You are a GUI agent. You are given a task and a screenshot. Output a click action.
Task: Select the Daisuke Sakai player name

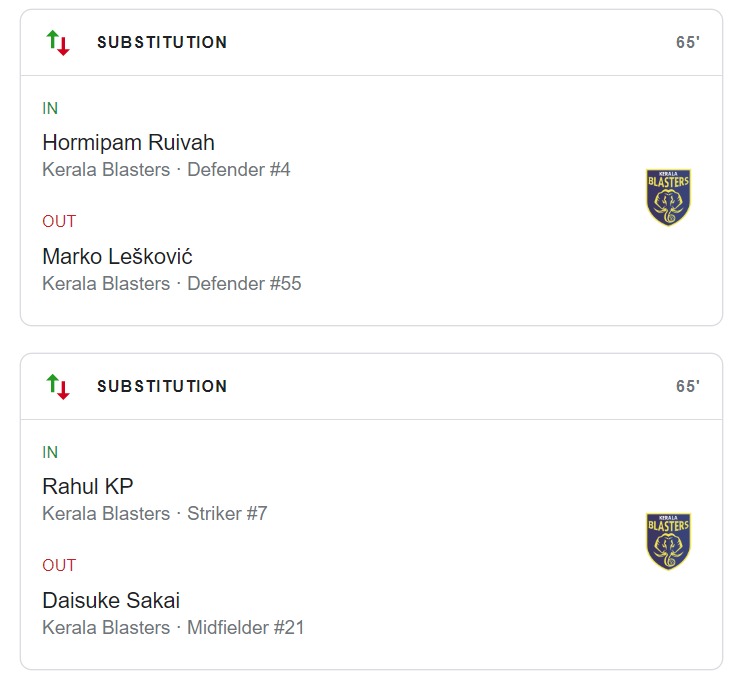coord(111,600)
